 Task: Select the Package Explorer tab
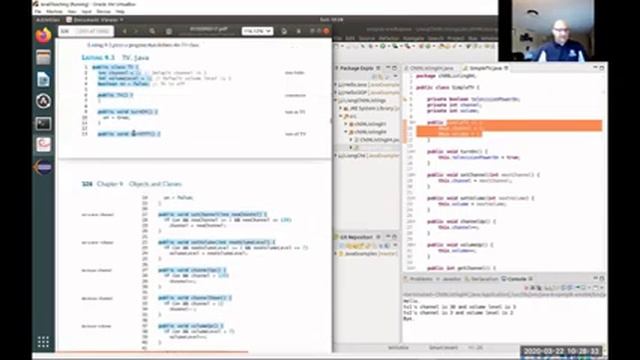point(357,68)
